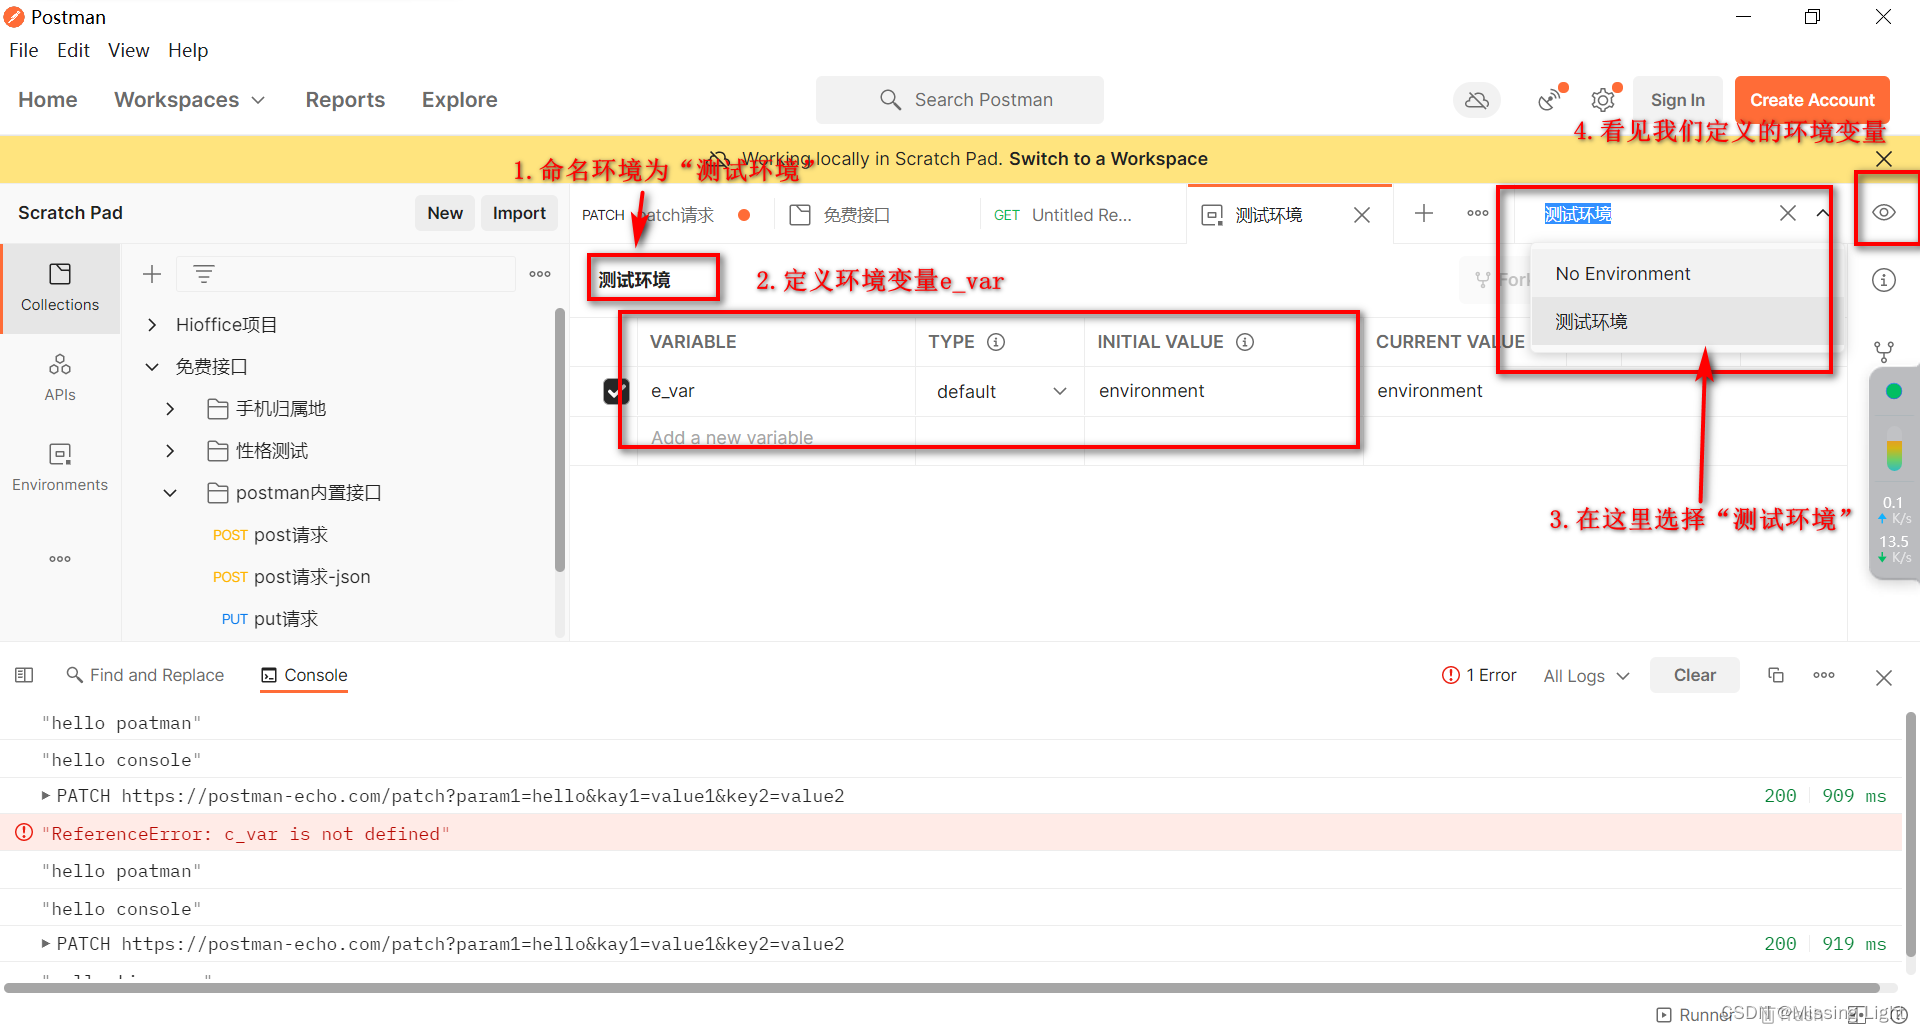The height and width of the screenshot is (1032, 1920).
Task: Switch to the 免费接口 request tab
Action: click(855, 214)
